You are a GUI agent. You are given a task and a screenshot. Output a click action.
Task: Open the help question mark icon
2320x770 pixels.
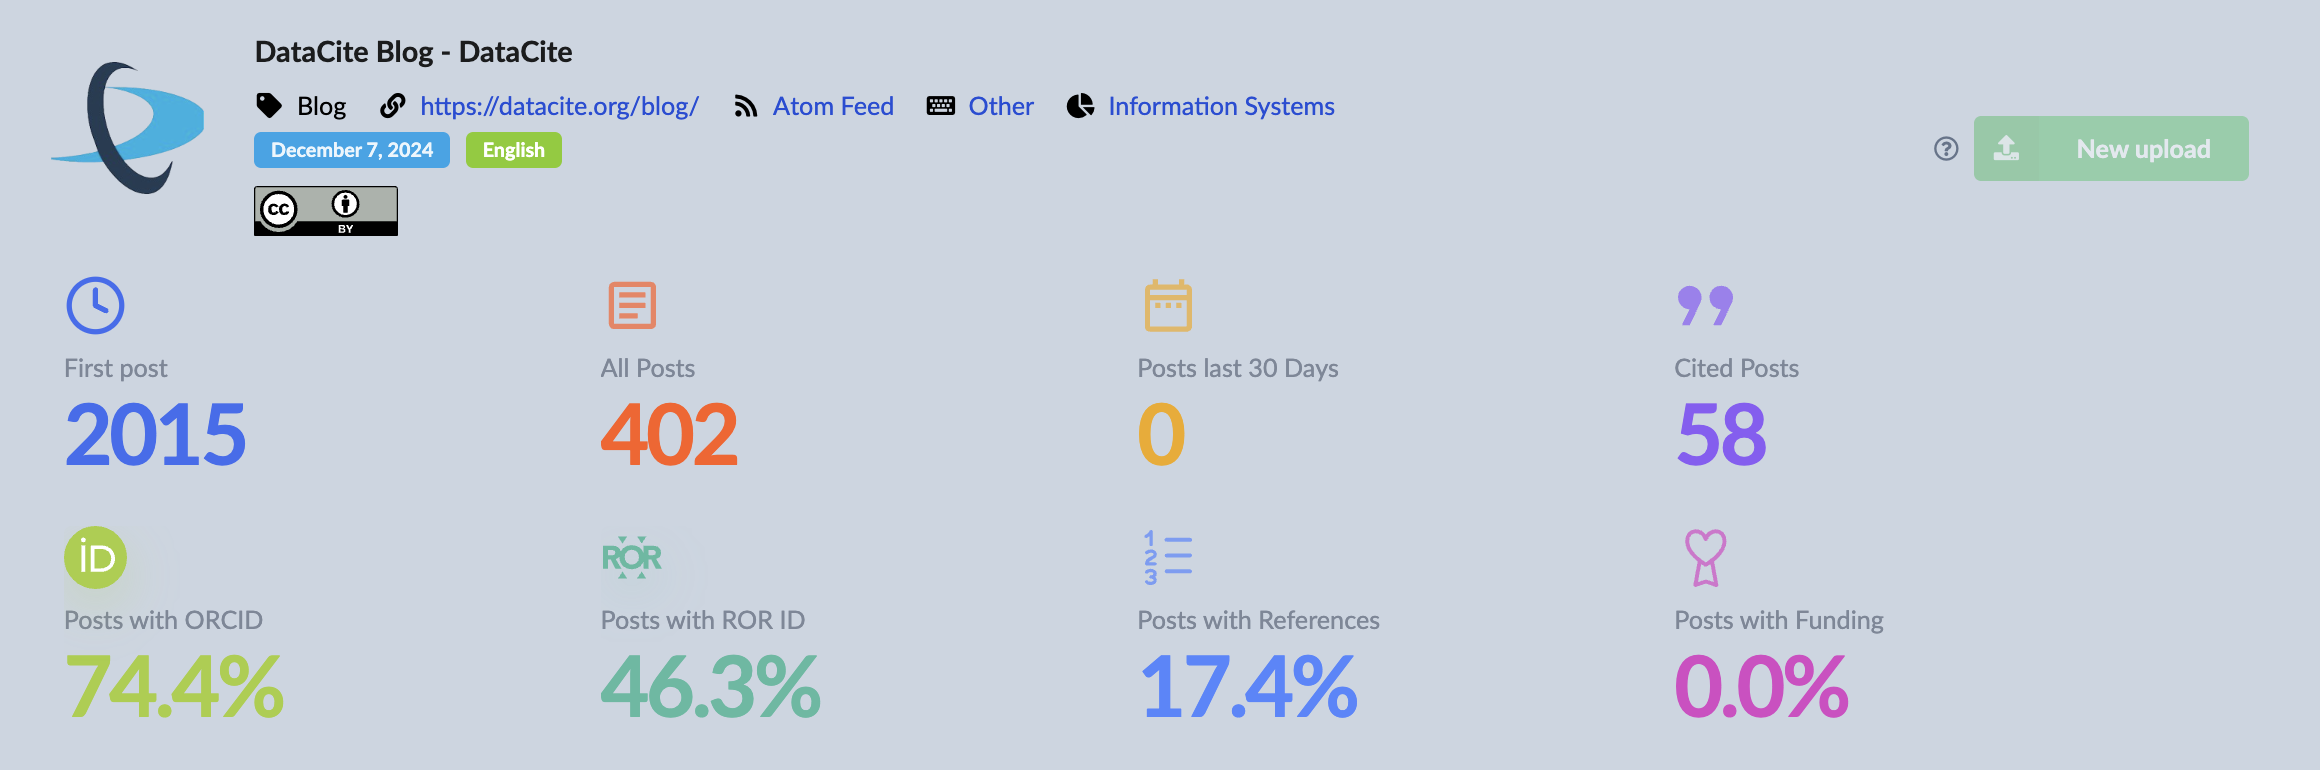(1946, 149)
